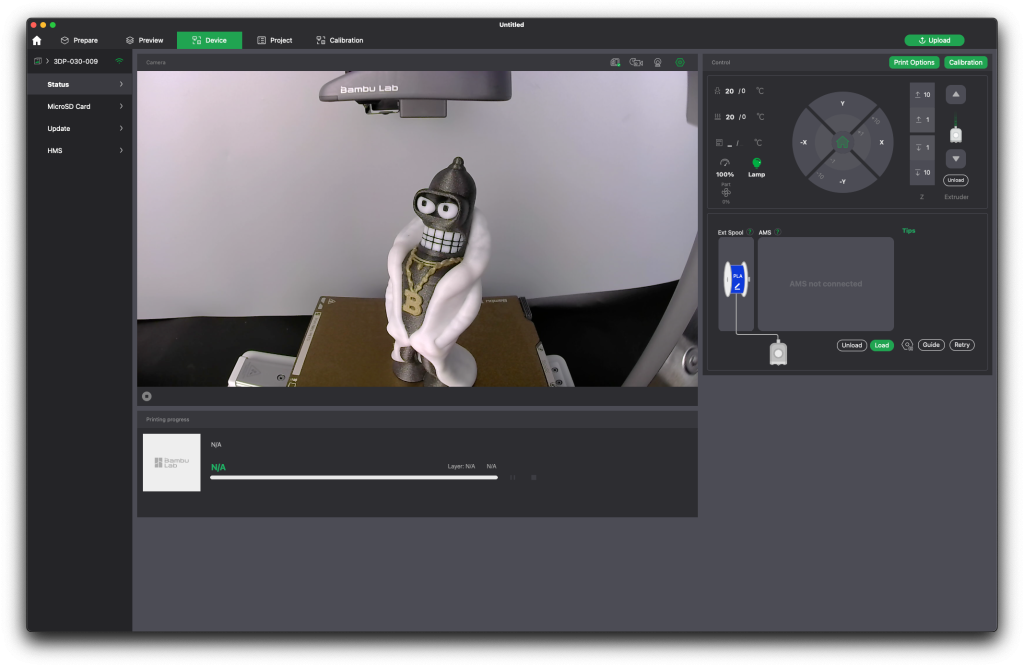Viewport: 1024px width, 667px height.
Task: Go to the Home screen icon
Action: pyautogui.click(x=37, y=41)
